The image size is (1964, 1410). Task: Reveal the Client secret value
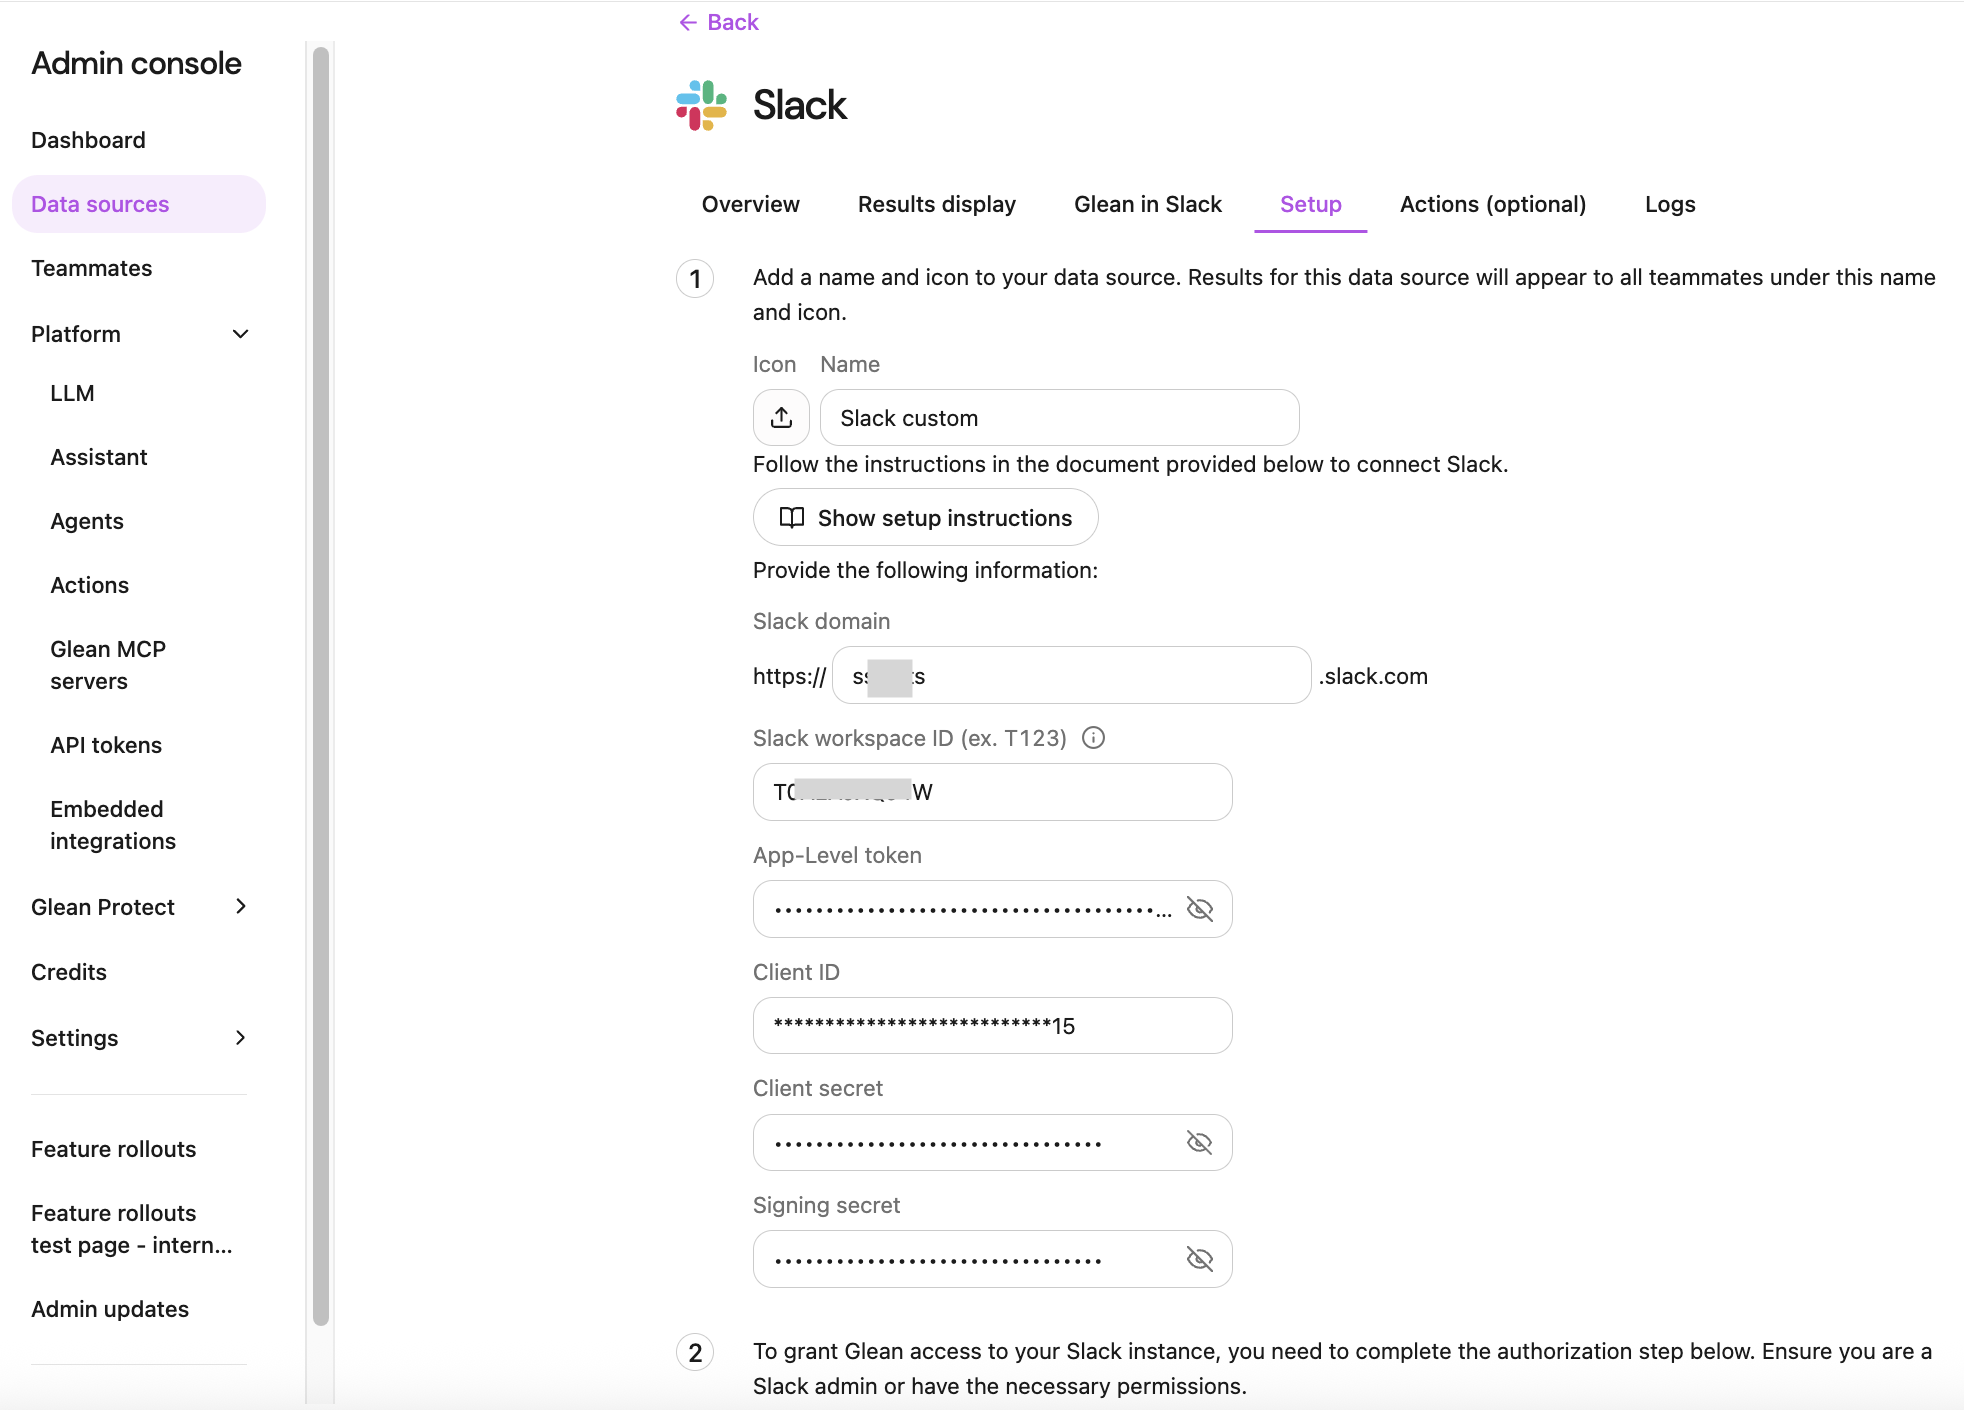(x=1199, y=1142)
